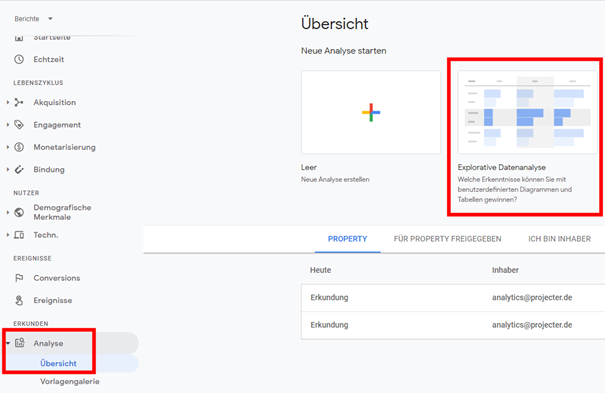Viewport: 605px width, 393px height.
Task: Open Monetarisierung in sidebar
Action: [x=64, y=147]
